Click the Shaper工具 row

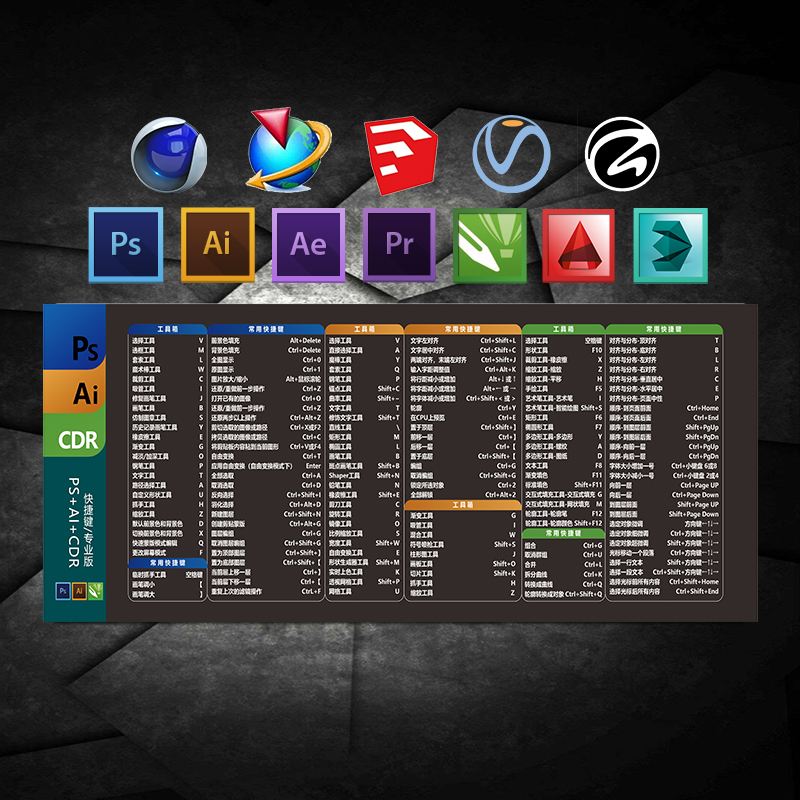pyautogui.click(x=364, y=476)
